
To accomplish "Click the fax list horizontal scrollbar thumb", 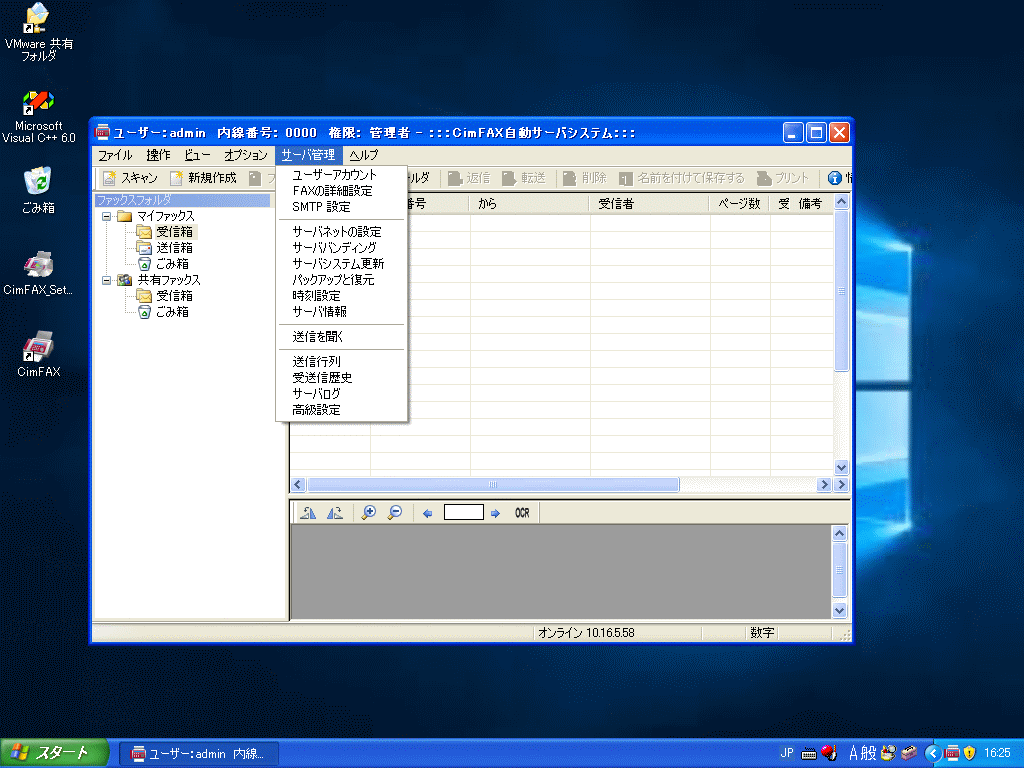I will point(493,485).
